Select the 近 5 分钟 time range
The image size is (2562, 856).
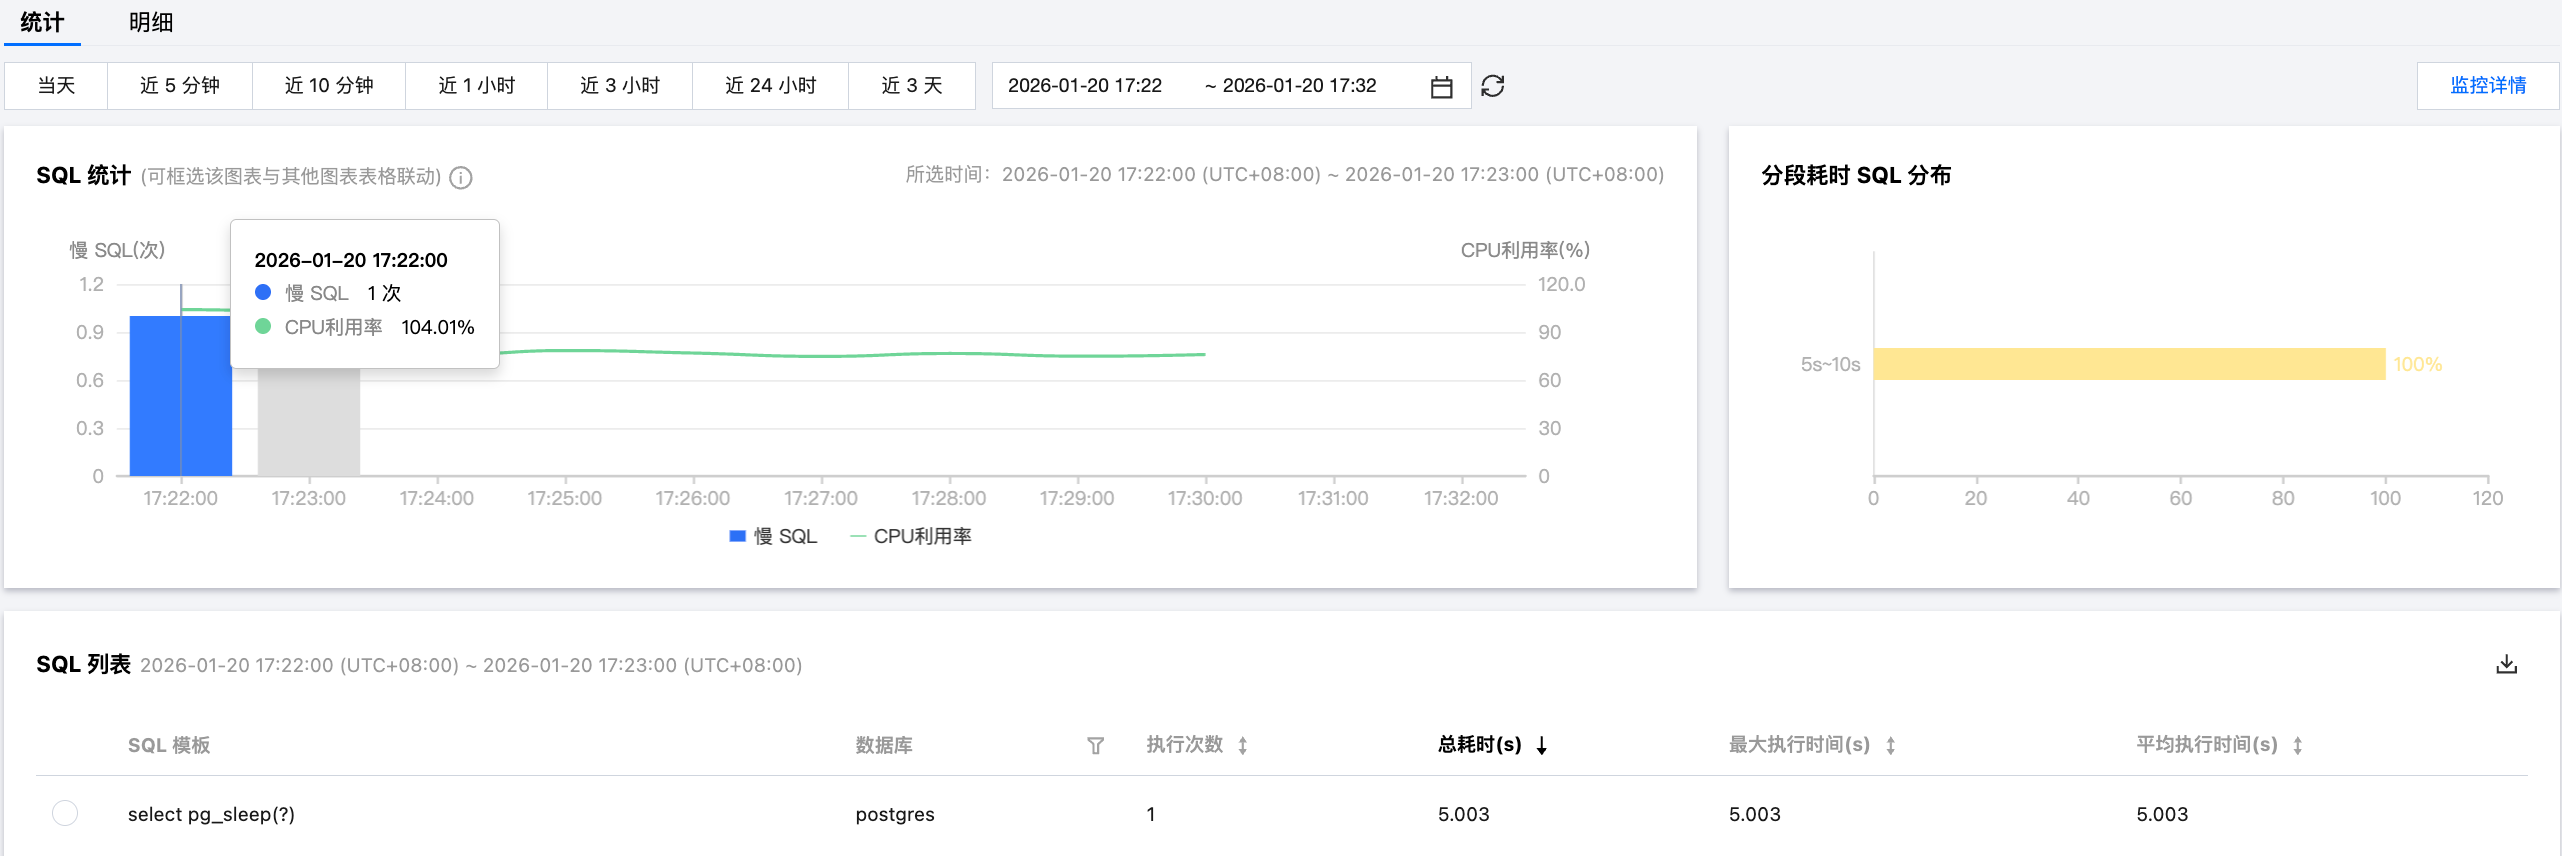click(180, 86)
